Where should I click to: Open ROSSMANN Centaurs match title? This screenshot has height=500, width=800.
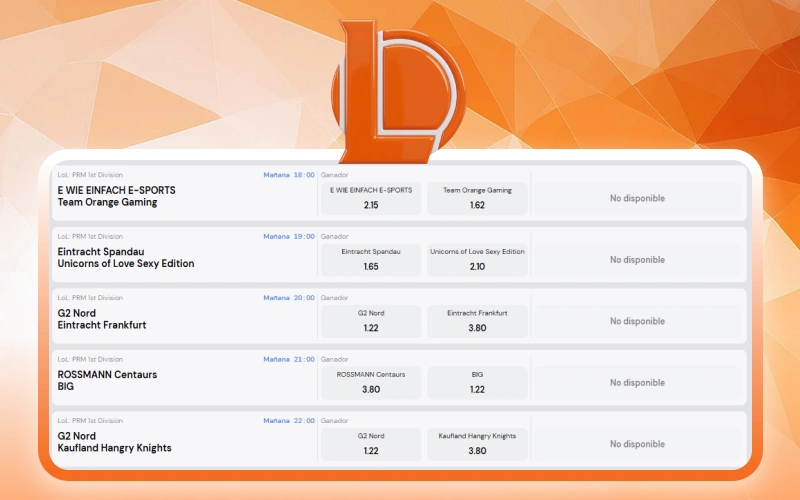107,374
